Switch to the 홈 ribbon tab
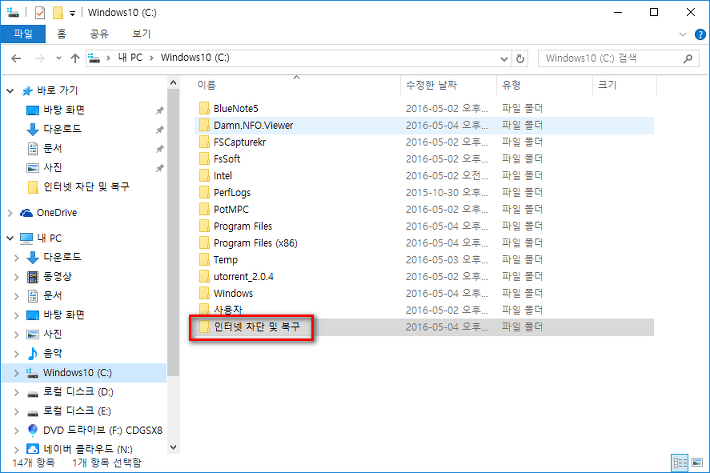This screenshot has height=473, width=710. (x=62, y=34)
